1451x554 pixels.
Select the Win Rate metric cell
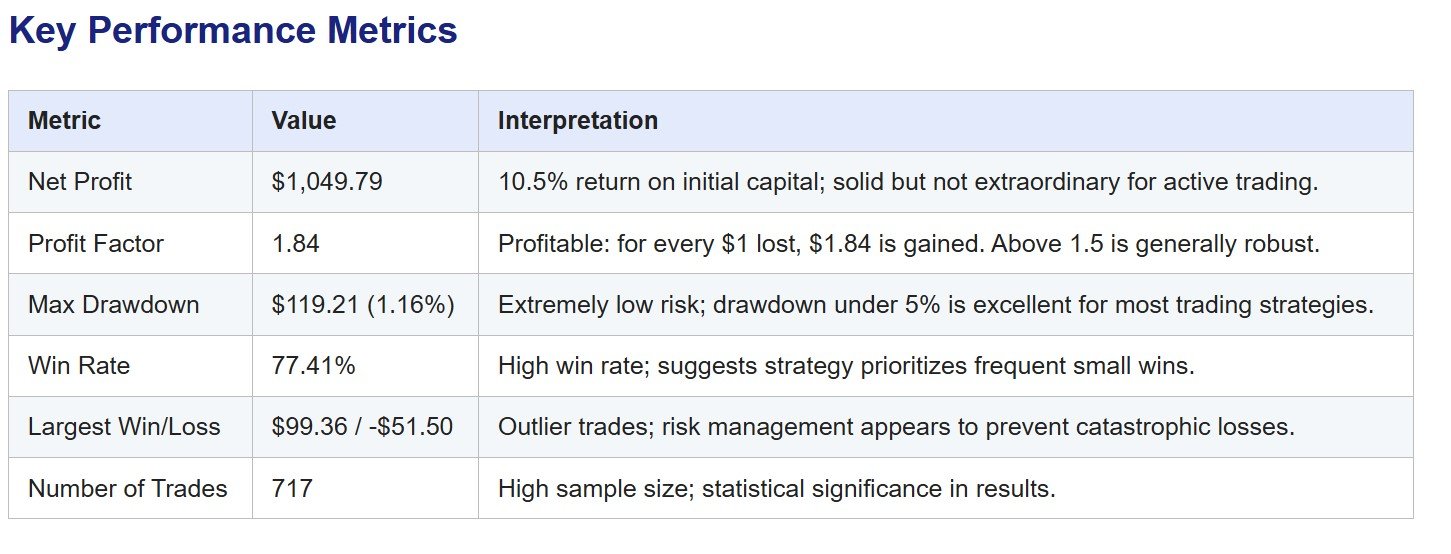(x=79, y=366)
